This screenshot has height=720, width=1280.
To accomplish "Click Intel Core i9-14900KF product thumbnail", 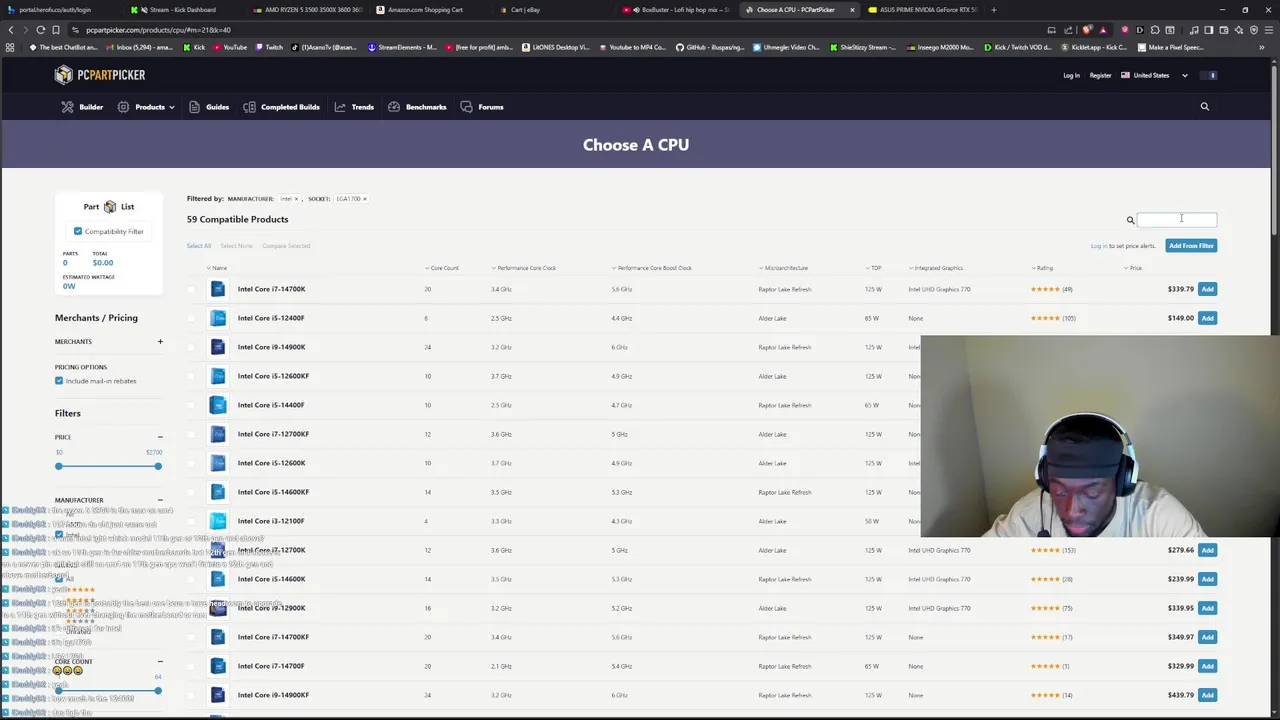I will [218, 695].
